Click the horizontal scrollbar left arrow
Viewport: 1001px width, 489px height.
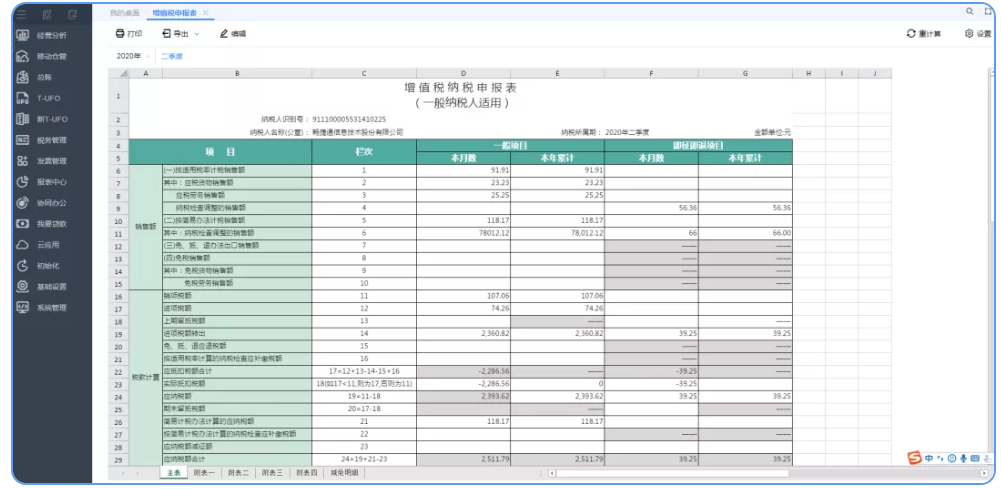tap(552, 474)
